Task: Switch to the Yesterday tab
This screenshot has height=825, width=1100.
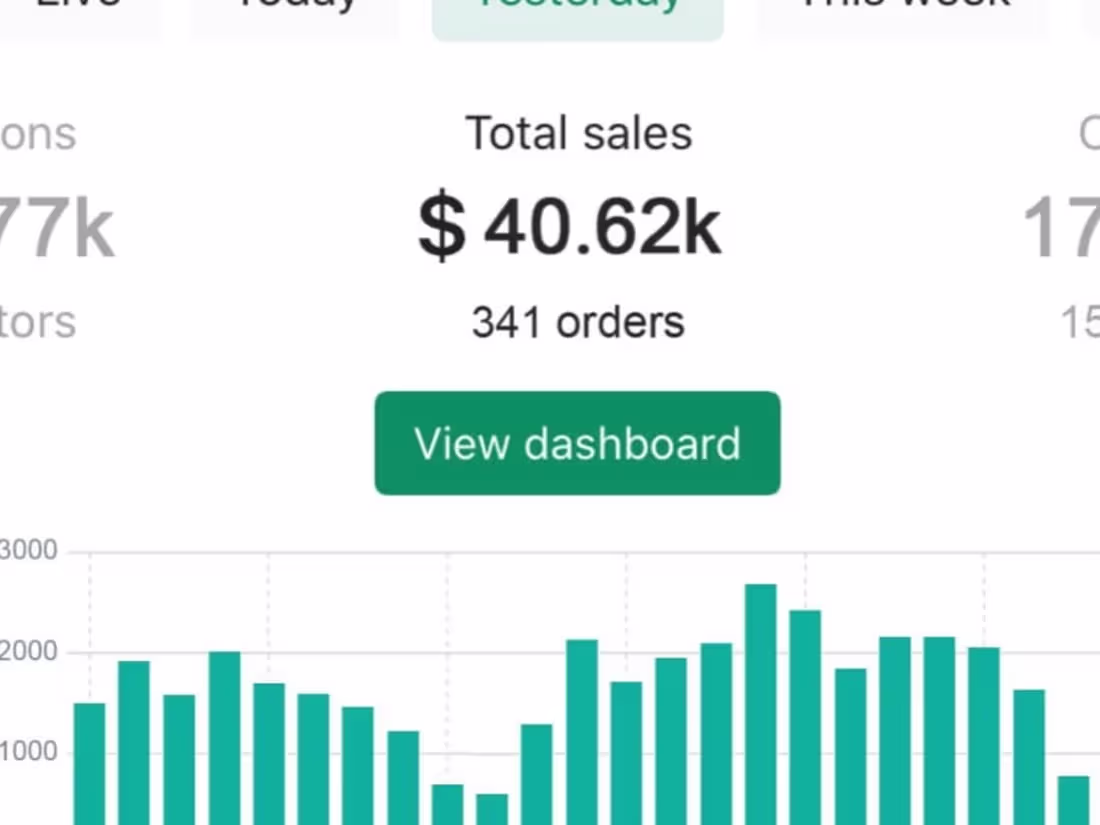Action: tap(578, 12)
